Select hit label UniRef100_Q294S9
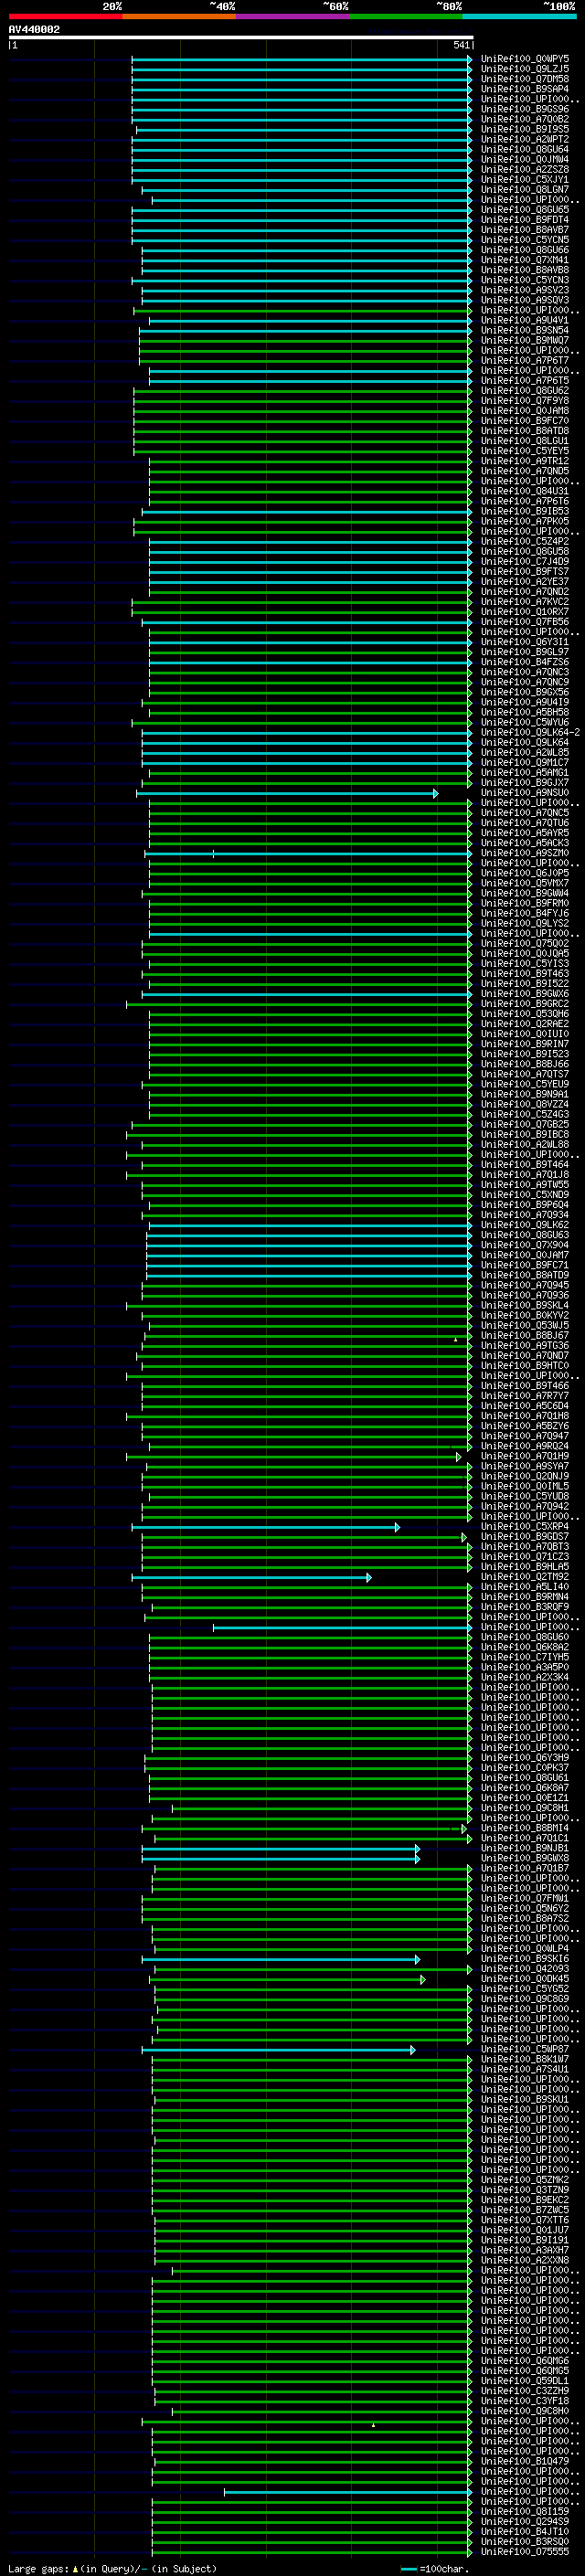Image resolution: width=585 pixels, height=2576 pixels. pos(525,2522)
